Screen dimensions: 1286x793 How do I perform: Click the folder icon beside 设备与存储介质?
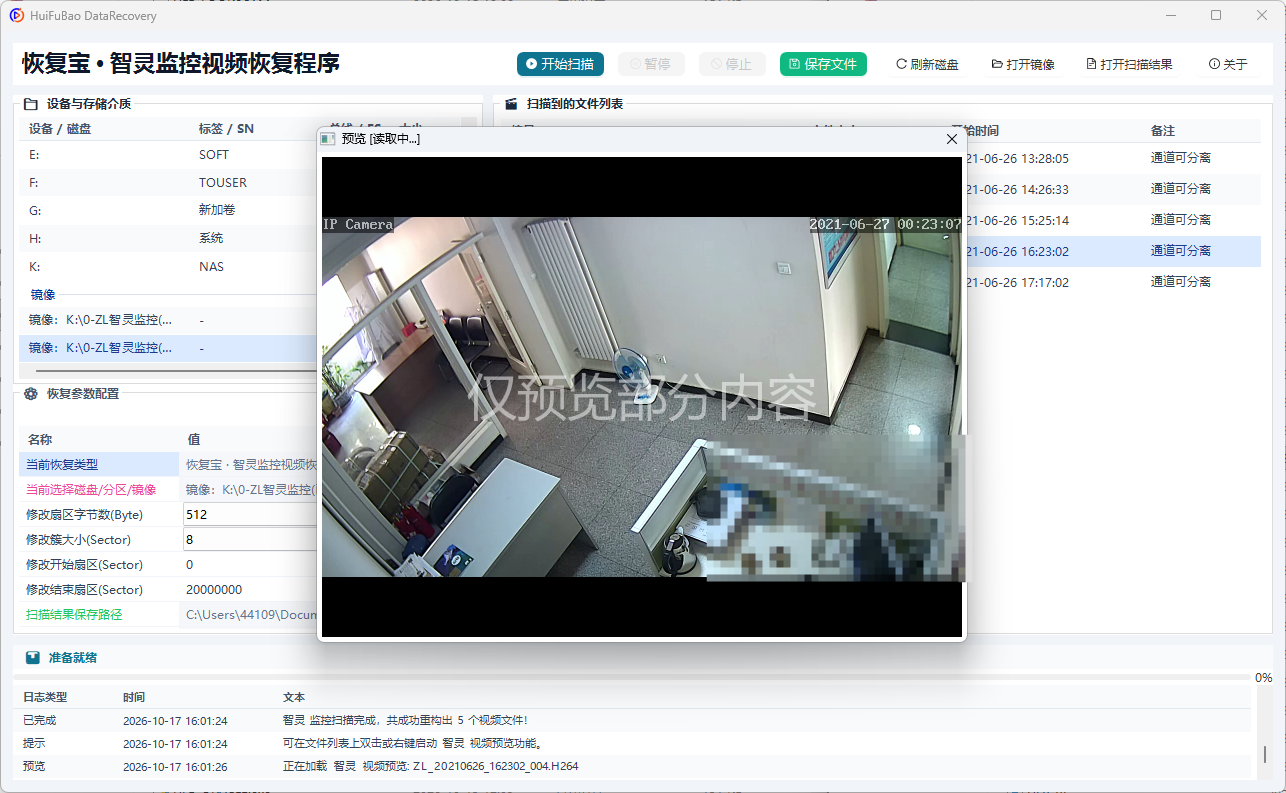[31, 104]
